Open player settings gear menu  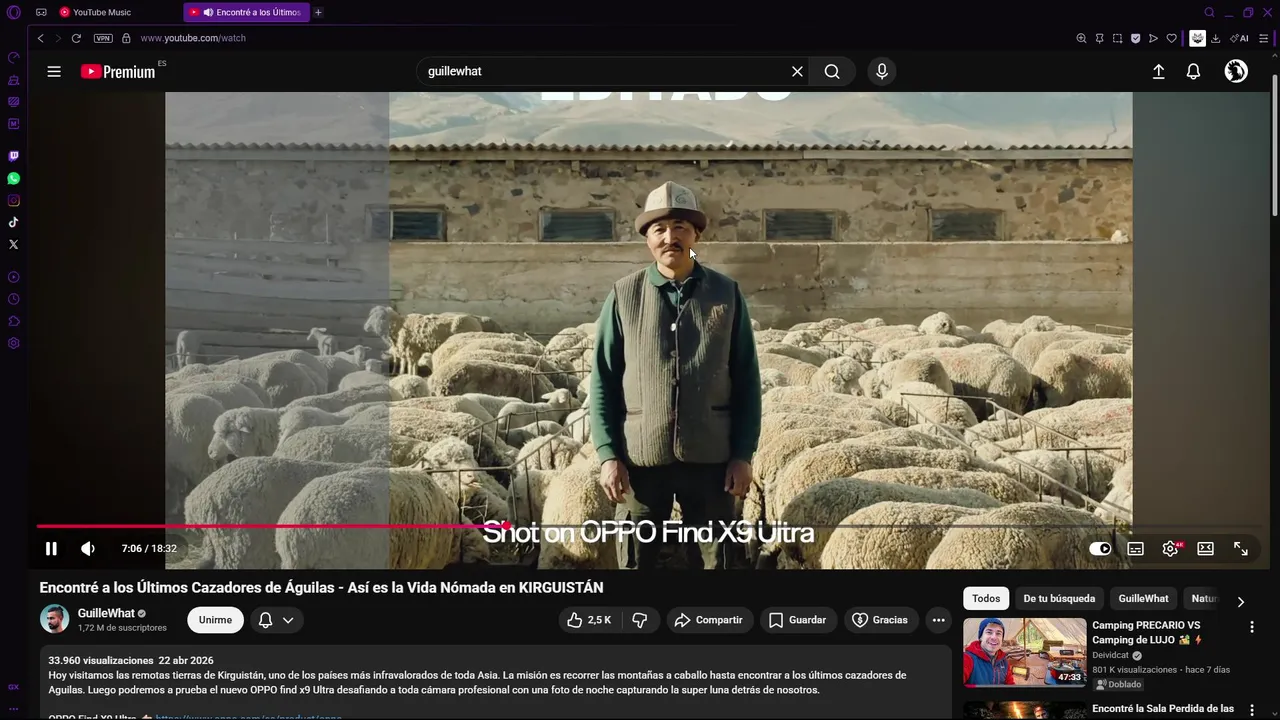pyautogui.click(x=1171, y=548)
